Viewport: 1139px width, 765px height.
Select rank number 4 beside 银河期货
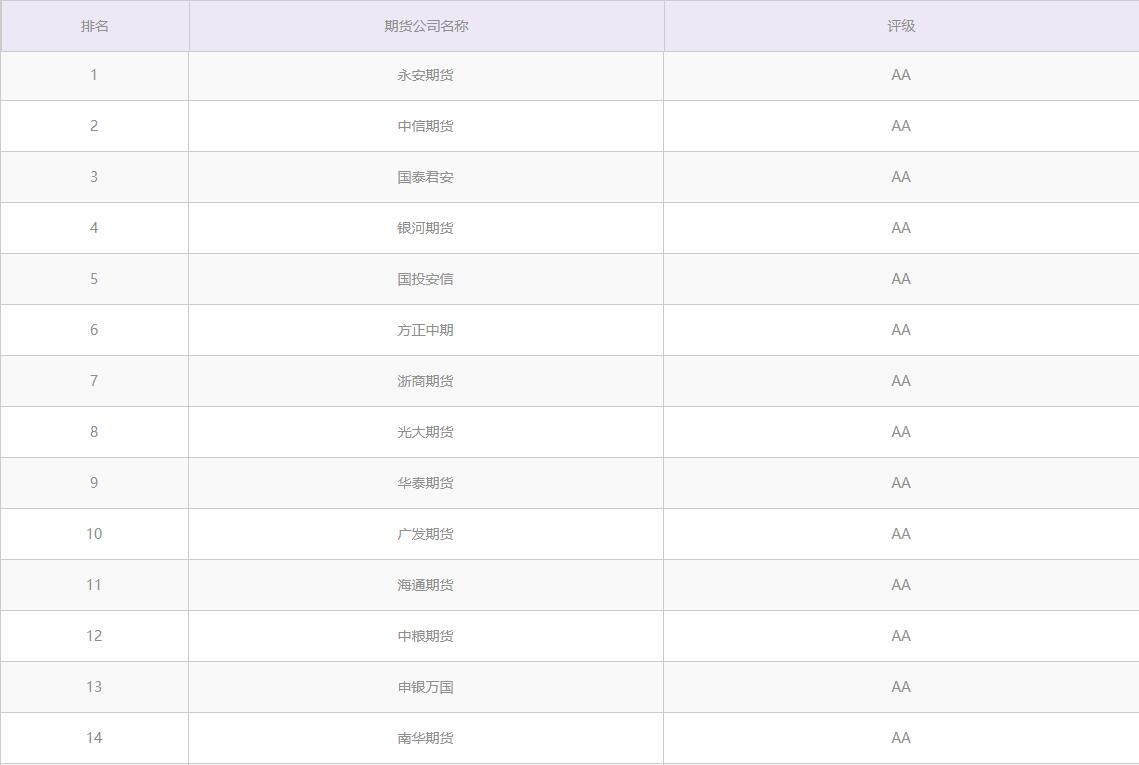94,227
